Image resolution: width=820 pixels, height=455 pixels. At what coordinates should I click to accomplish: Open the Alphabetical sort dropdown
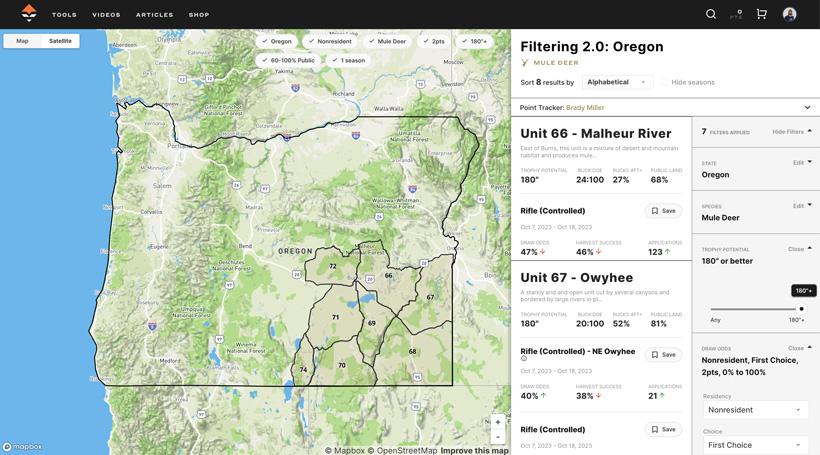(x=617, y=82)
